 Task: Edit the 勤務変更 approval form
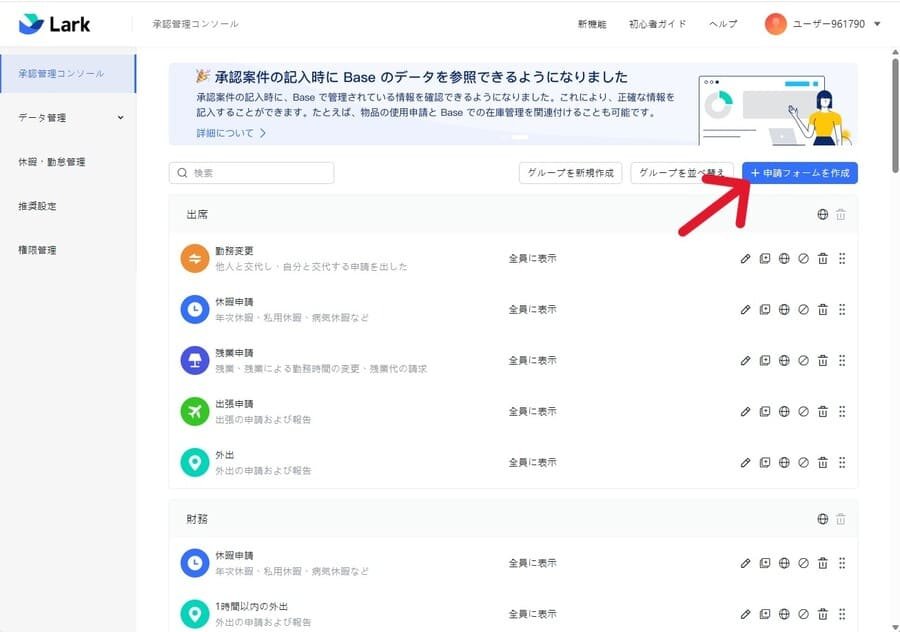point(745,258)
